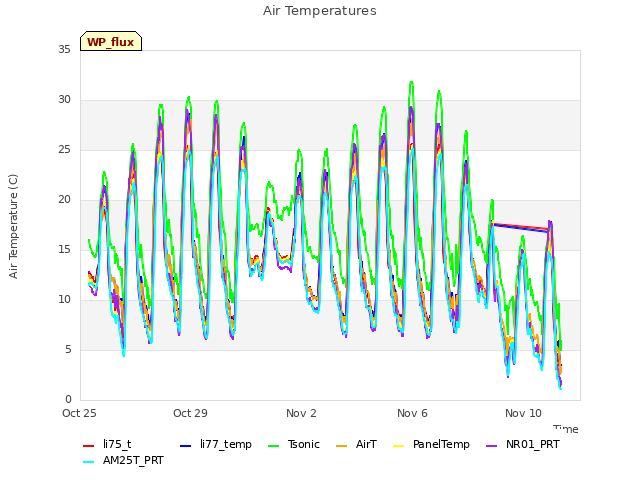
Task: Click the 10 y-axis tick label
Action: point(64,300)
